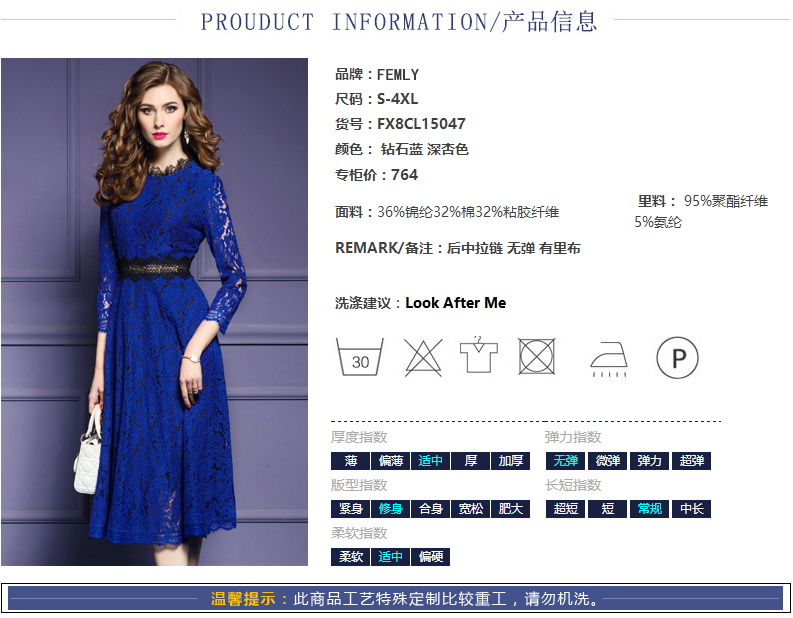Click the item number FX8CL15047
793x618 pixels.
[421, 124]
